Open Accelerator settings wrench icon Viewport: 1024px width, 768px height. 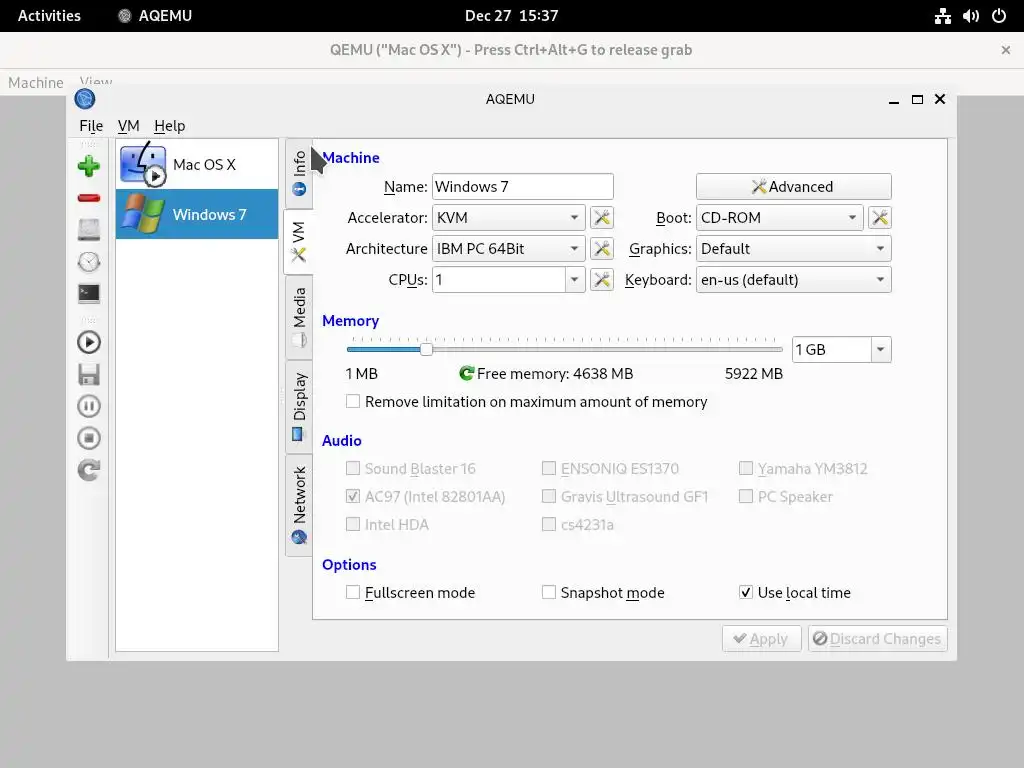coord(601,217)
